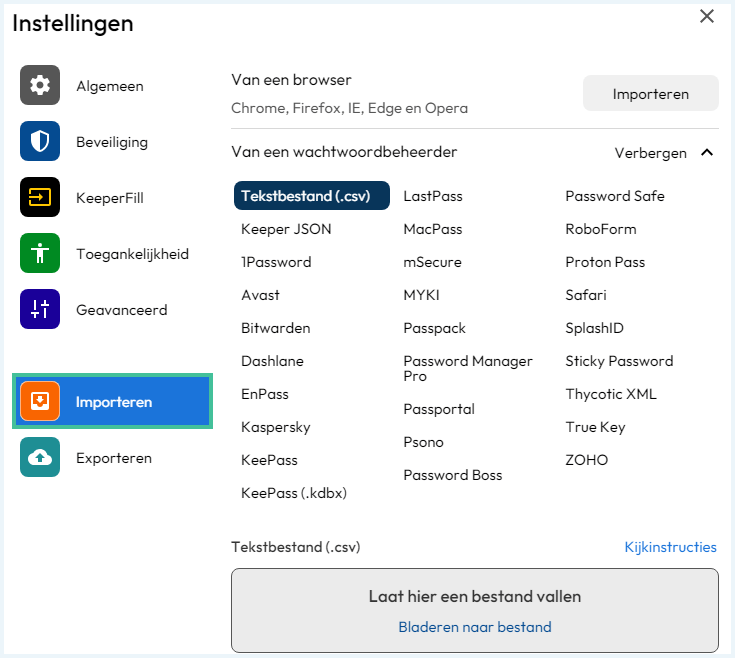Select ZOHO from the list
The height and width of the screenshot is (658, 735).
[x=586, y=460]
